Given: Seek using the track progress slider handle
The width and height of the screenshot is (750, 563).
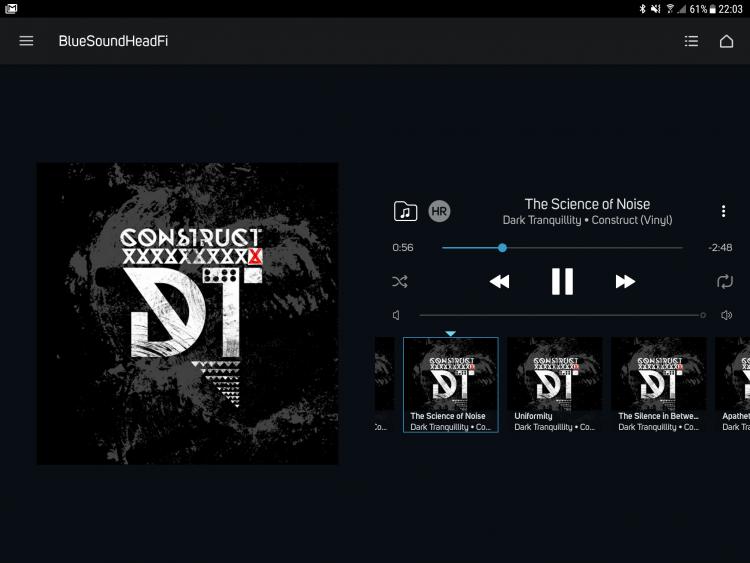Looking at the screenshot, I should (x=502, y=248).
